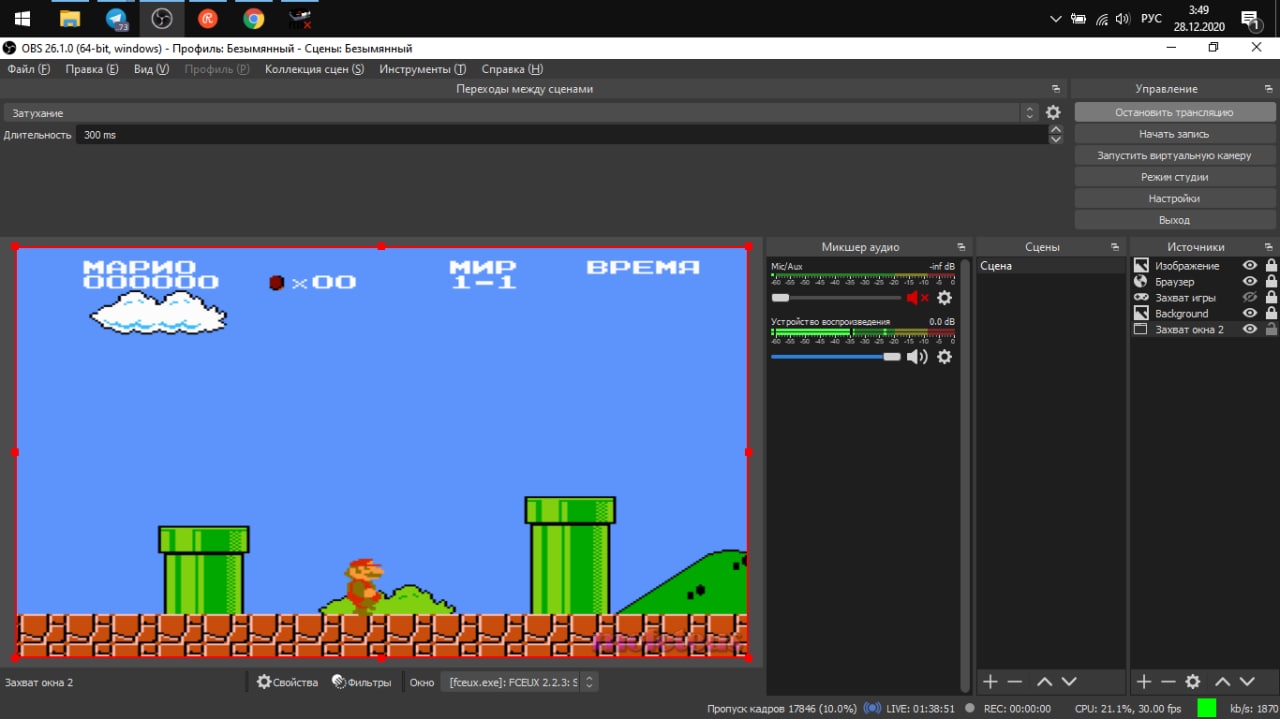Open the notification center icon
The height and width of the screenshot is (719, 1280).
1249,18
